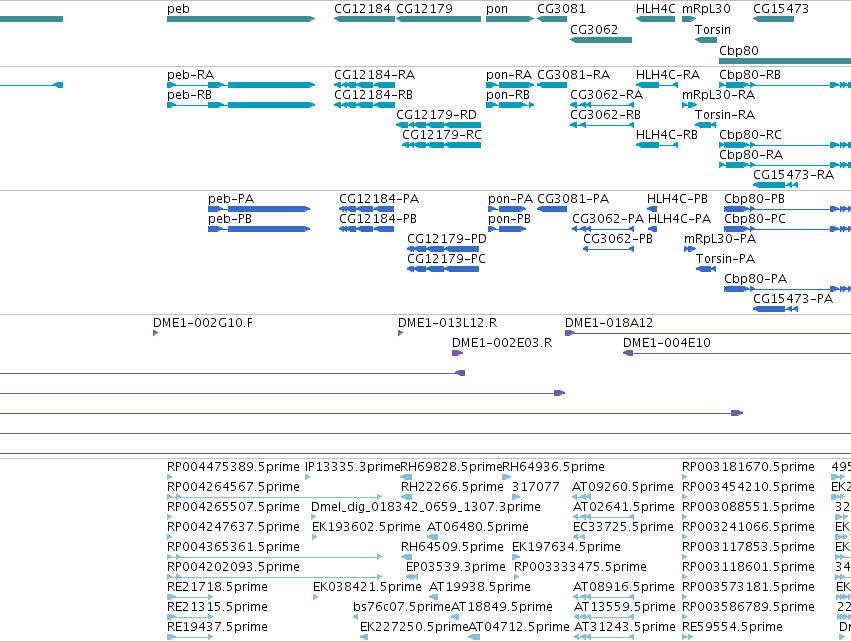Select transcript CG3062-RB
This screenshot has height=642, width=851.
click(x=601, y=125)
